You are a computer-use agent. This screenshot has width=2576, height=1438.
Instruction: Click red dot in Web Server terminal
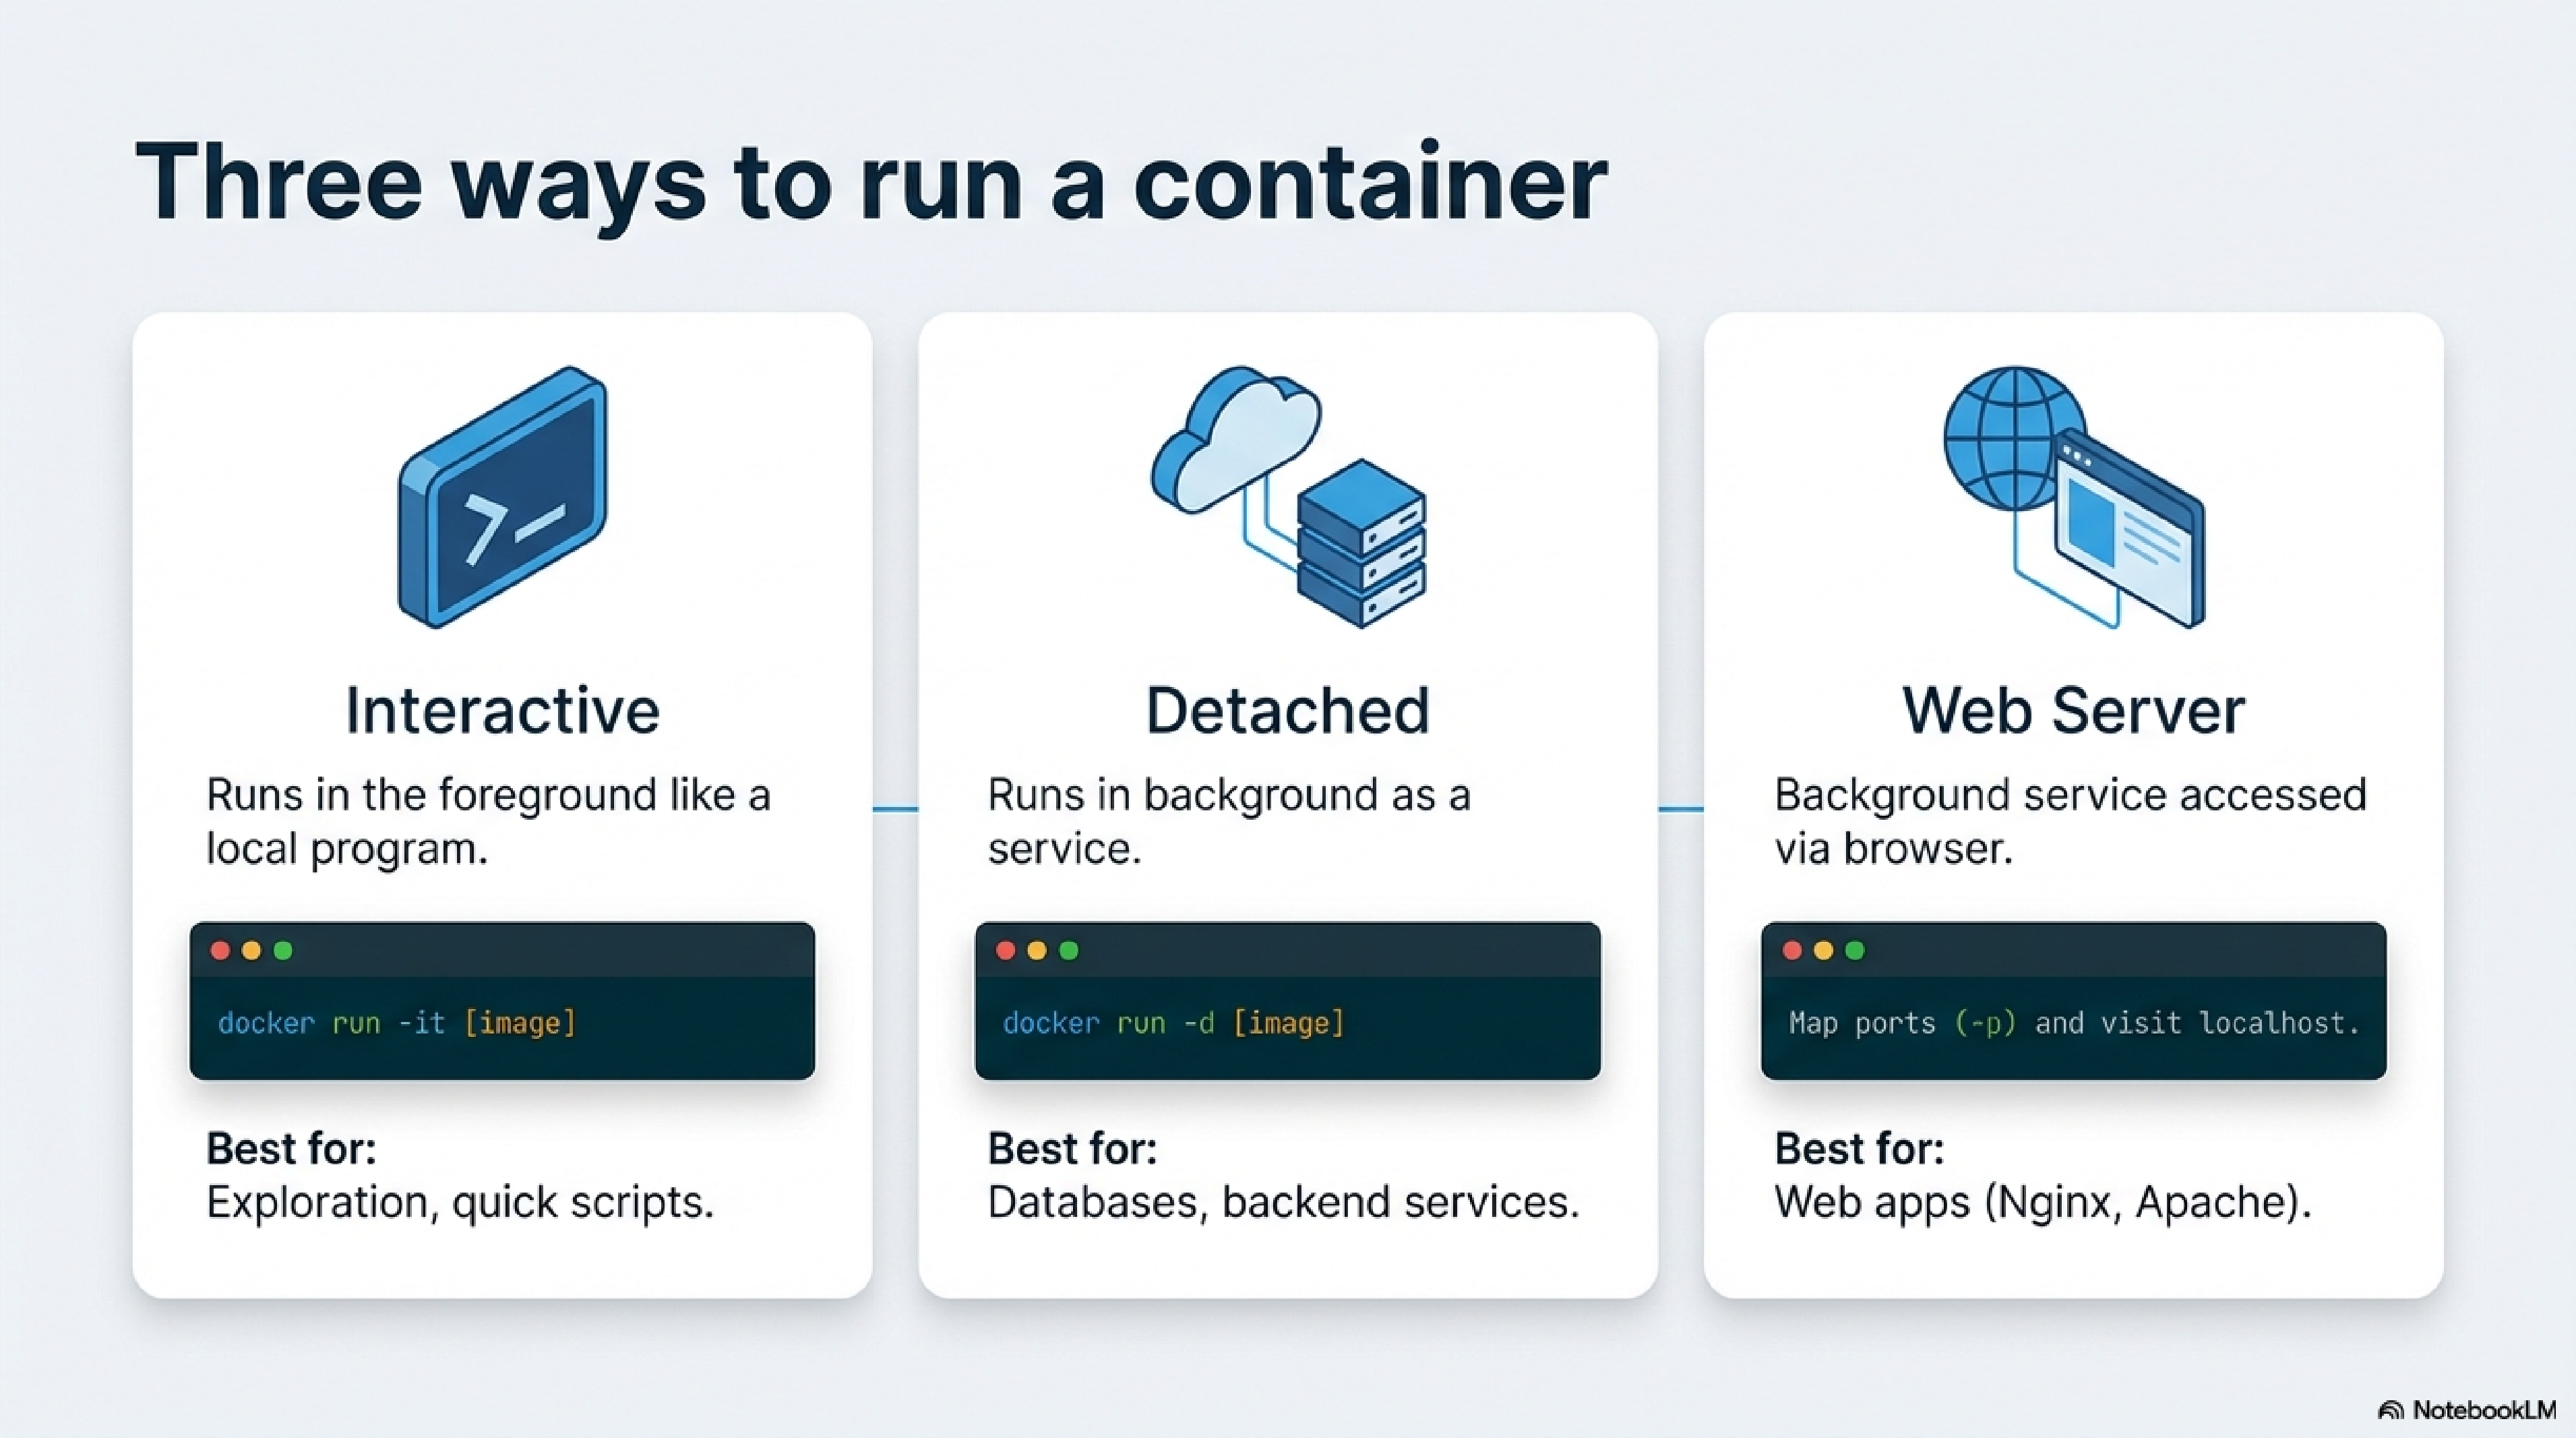[x=1792, y=951]
